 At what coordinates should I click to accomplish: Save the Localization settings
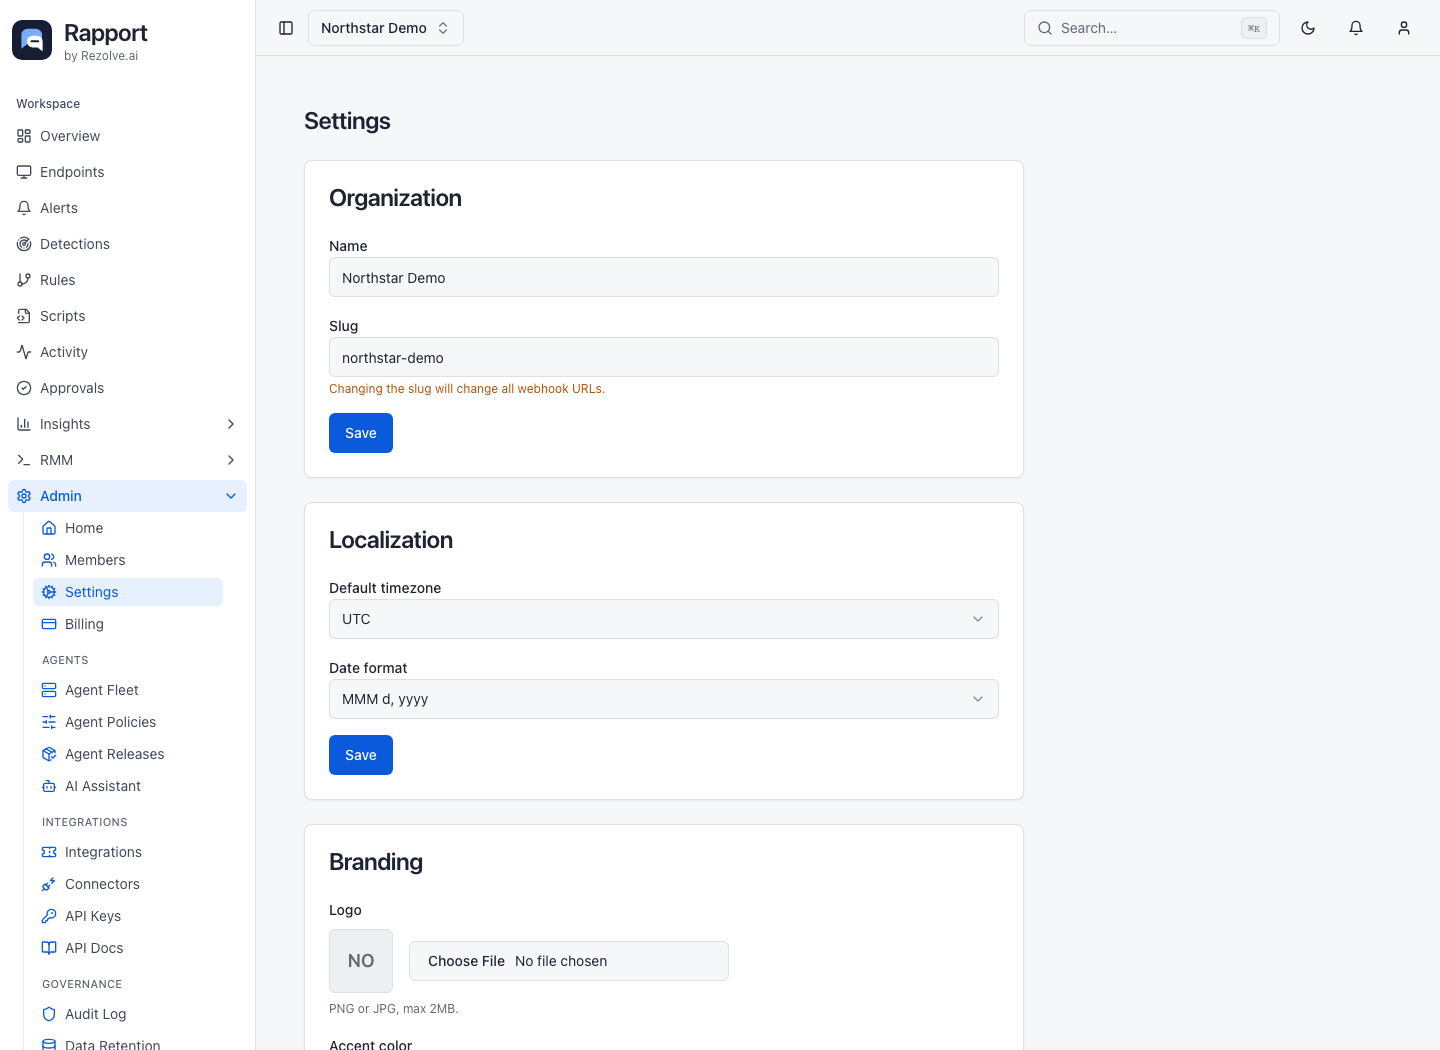[361, 755]
